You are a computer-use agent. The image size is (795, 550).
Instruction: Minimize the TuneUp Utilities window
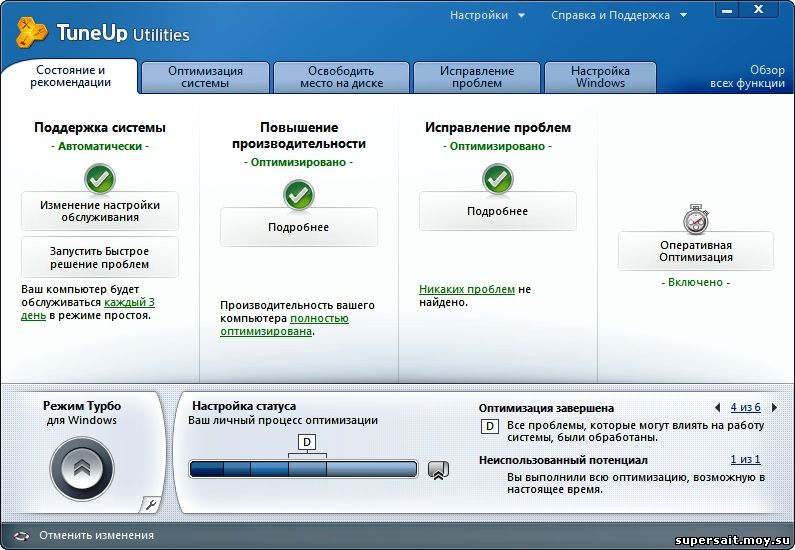click(727, 11)
